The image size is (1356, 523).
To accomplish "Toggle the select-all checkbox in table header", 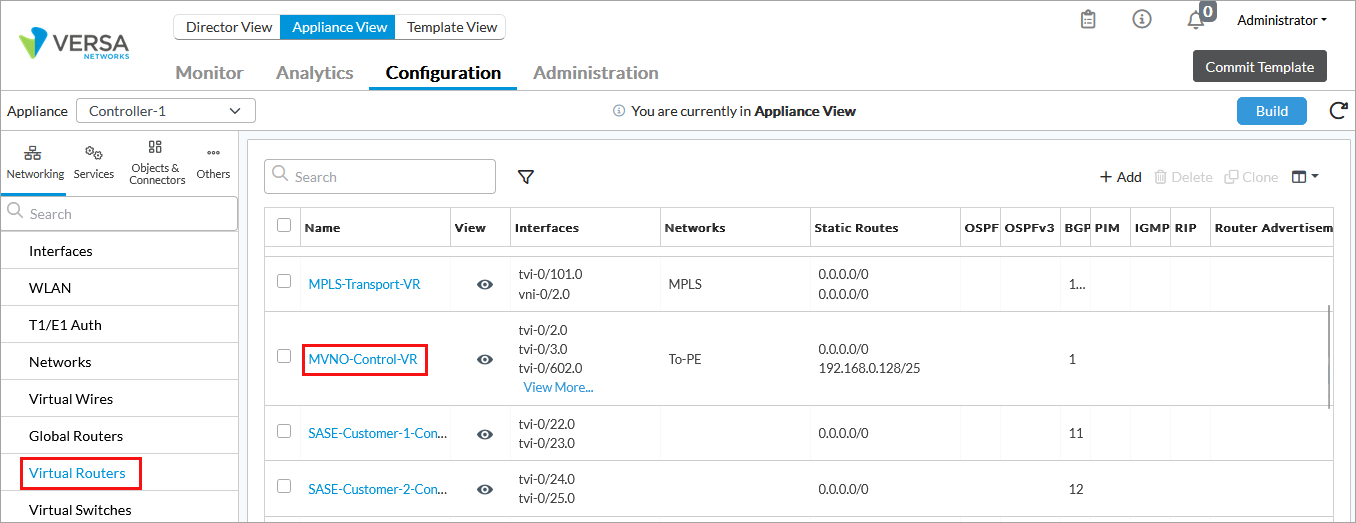I will (284, 226).
